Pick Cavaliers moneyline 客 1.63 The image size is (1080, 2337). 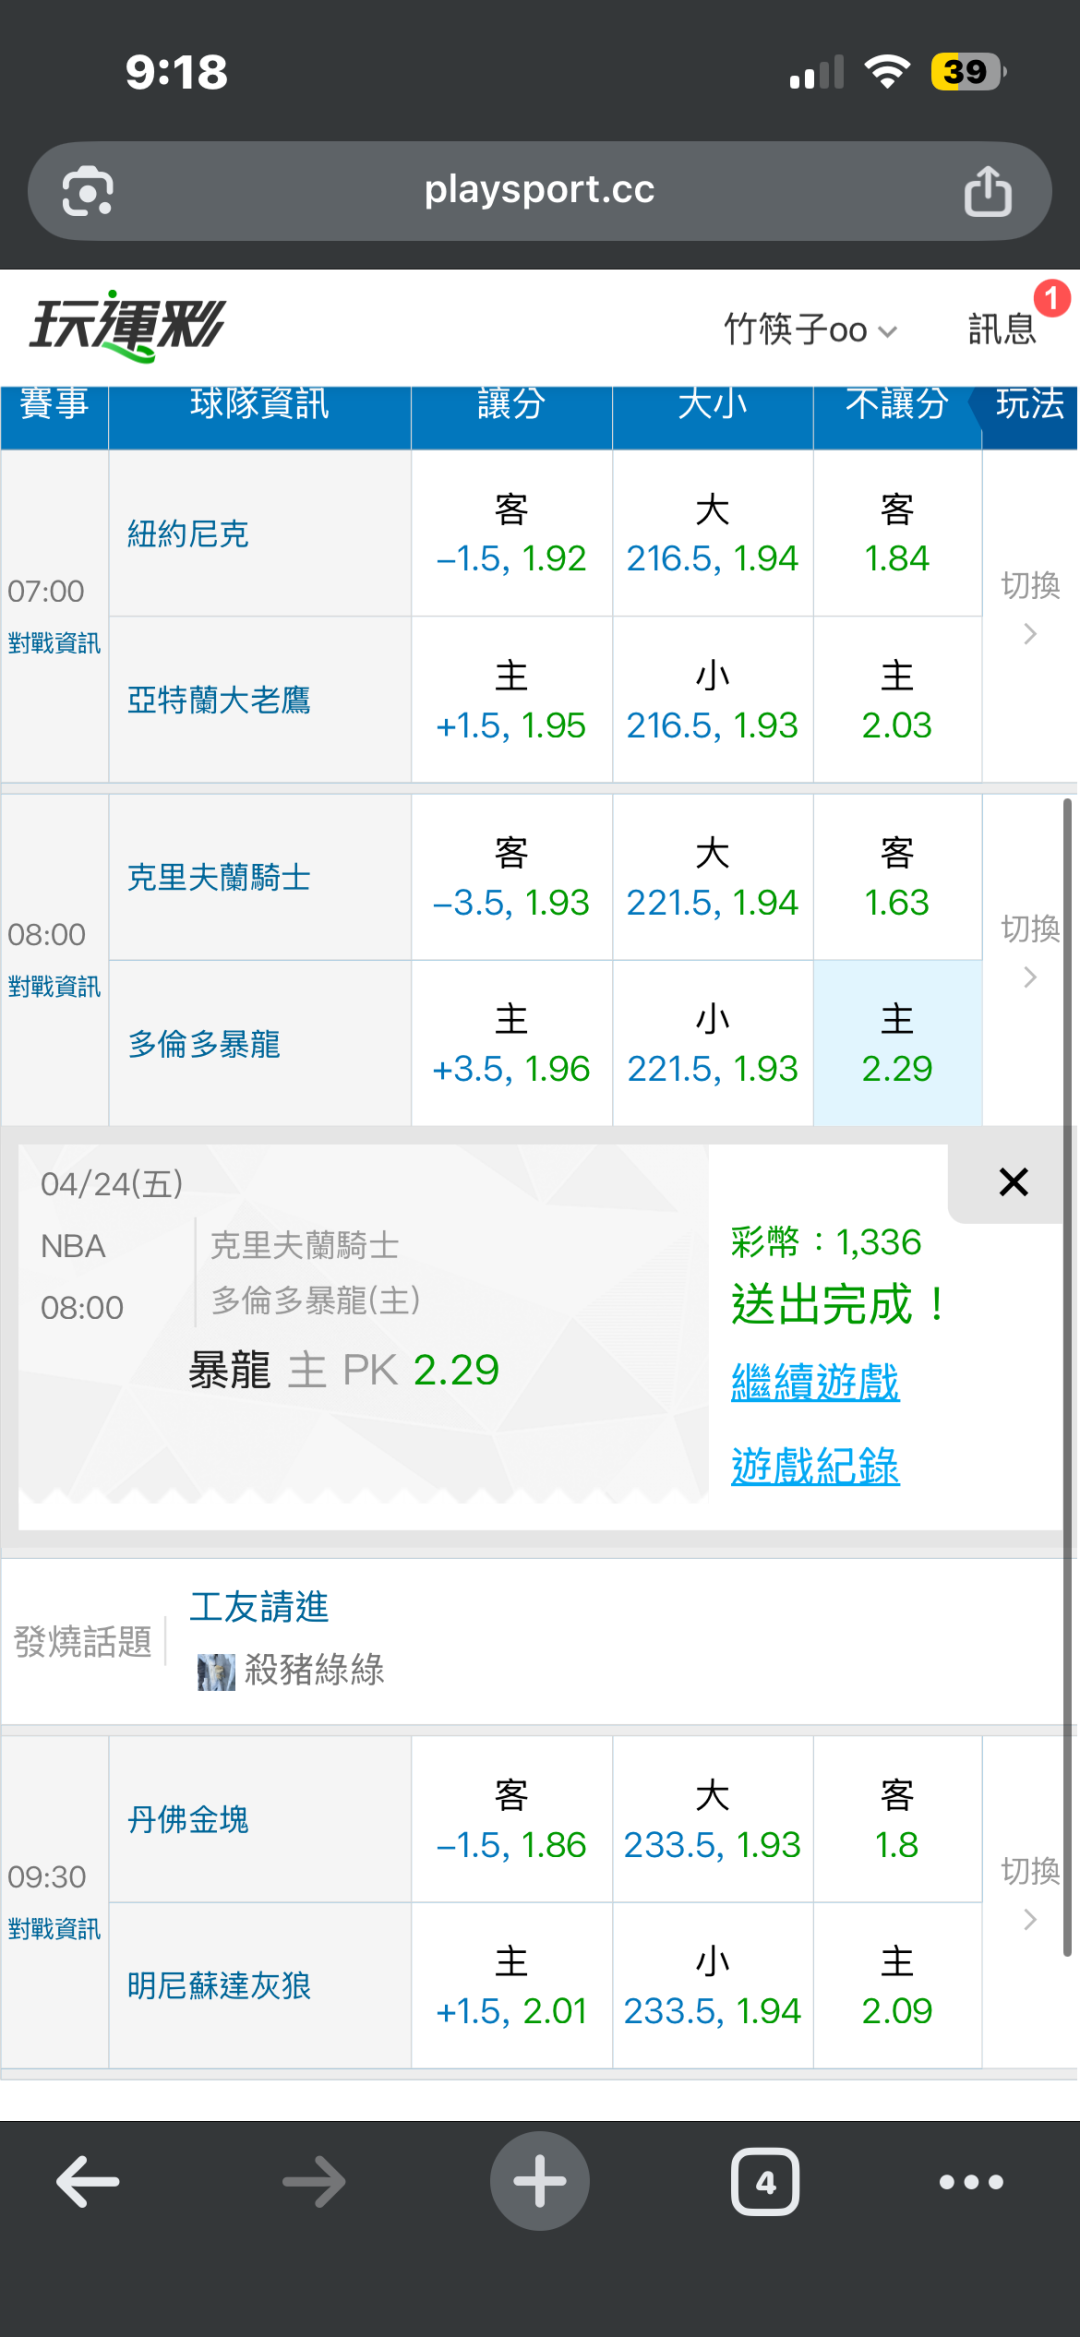(897, 878)
